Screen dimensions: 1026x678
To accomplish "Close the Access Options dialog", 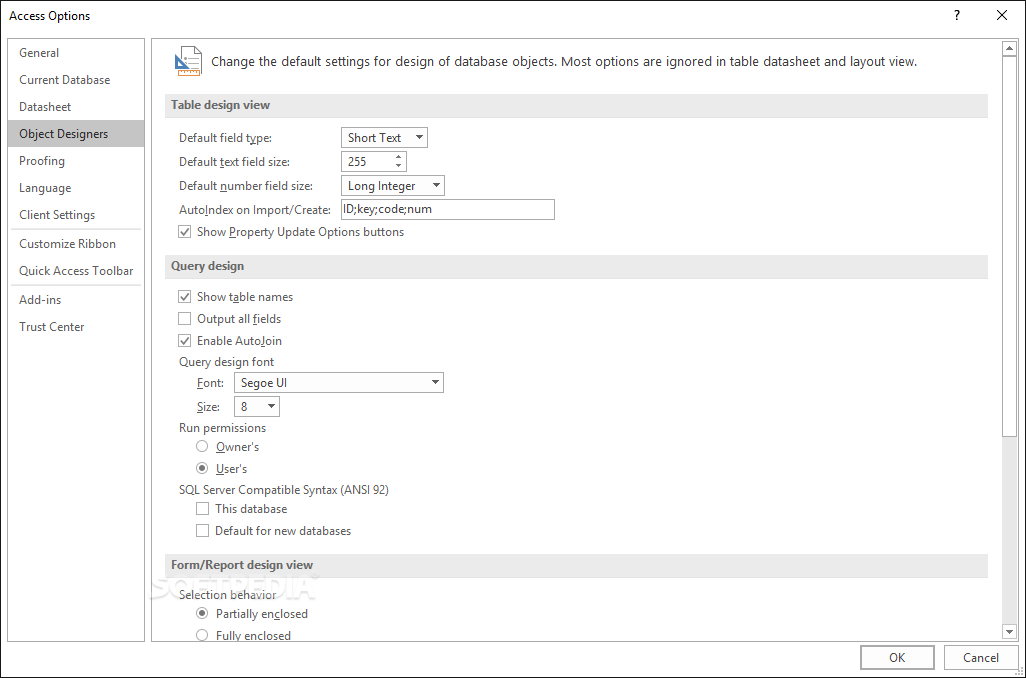I will pos(1002,15).
